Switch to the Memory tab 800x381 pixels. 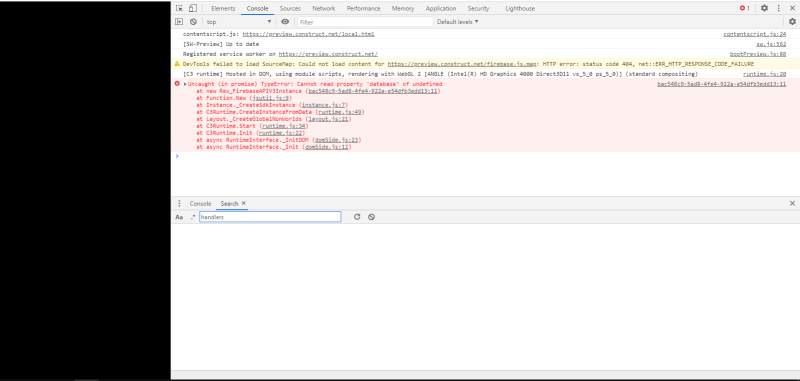[403, 9]
